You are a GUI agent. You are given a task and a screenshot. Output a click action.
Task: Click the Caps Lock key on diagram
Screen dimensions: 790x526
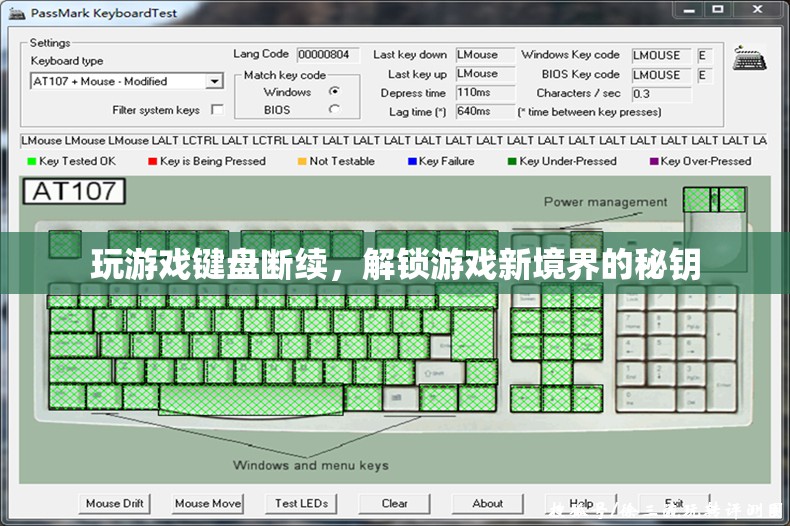[73, 346]
